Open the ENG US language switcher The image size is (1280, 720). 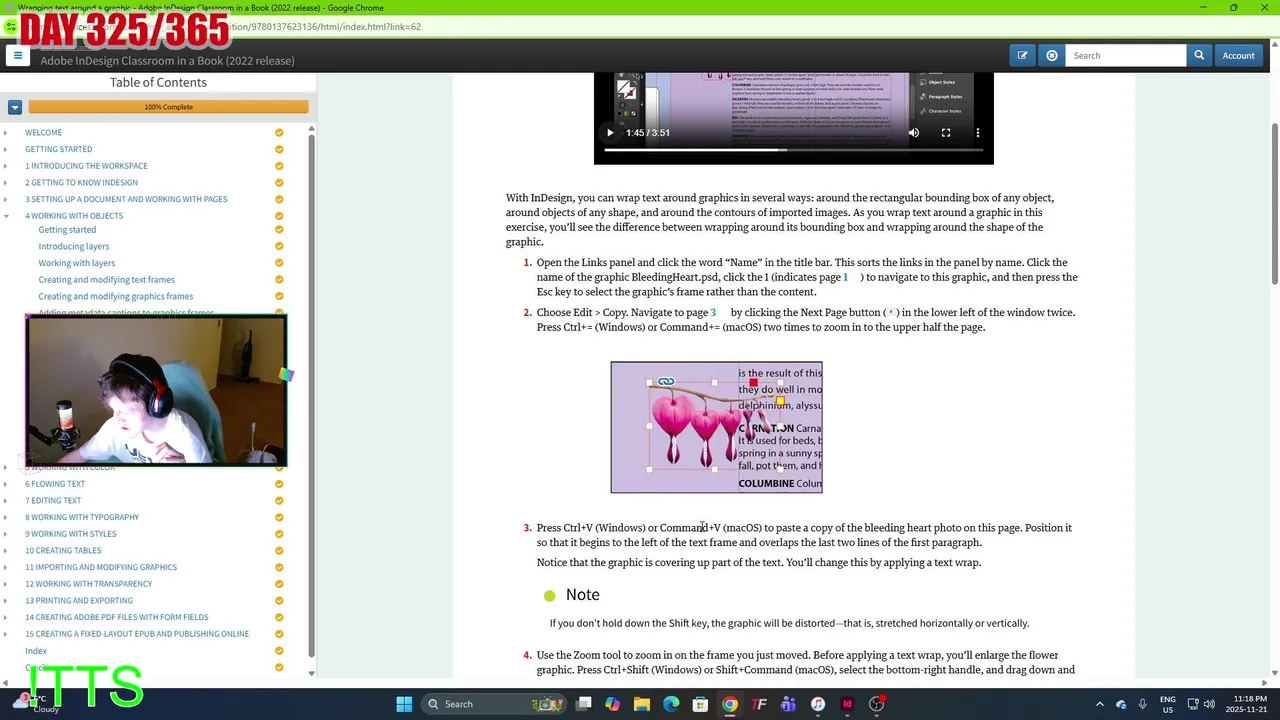[1168, 704]
